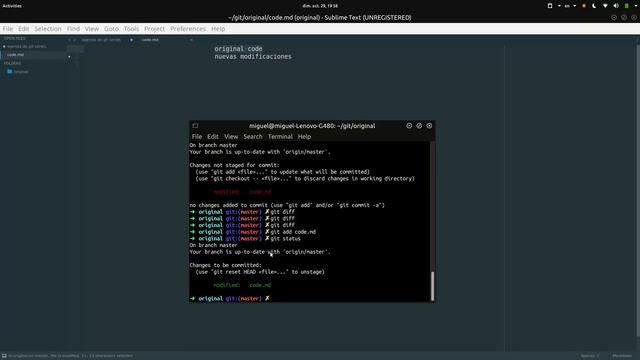Viewport: 640px width, 360px height.
Task: Close the code.md tab
Action: tap(191, 40)
